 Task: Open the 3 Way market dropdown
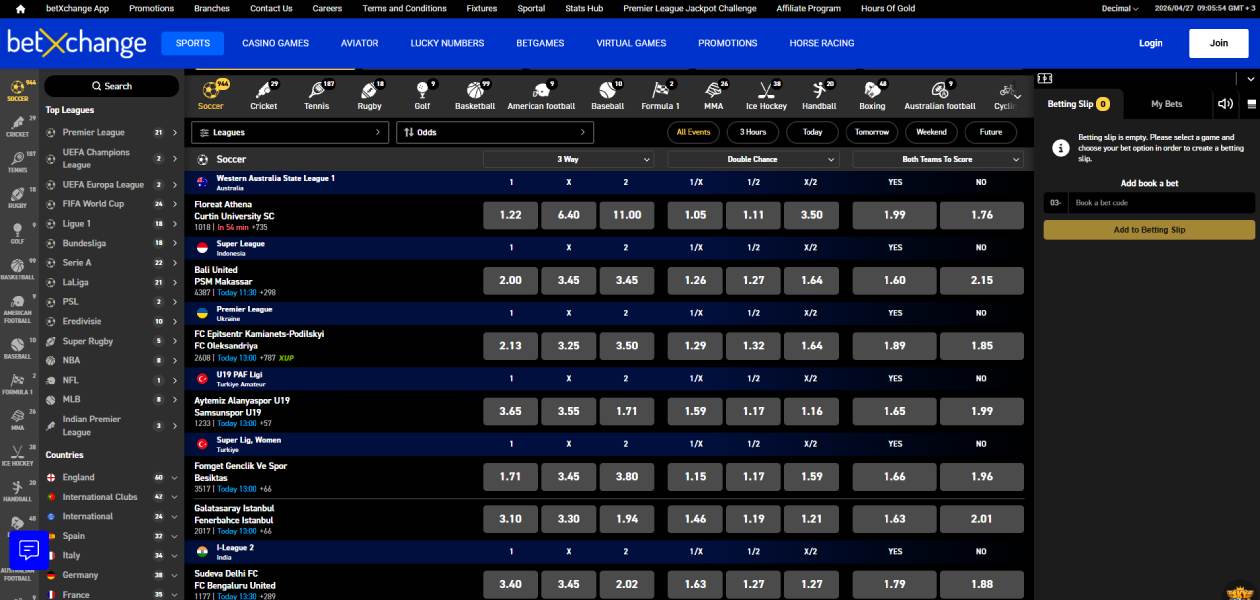(x=568, y=159)
